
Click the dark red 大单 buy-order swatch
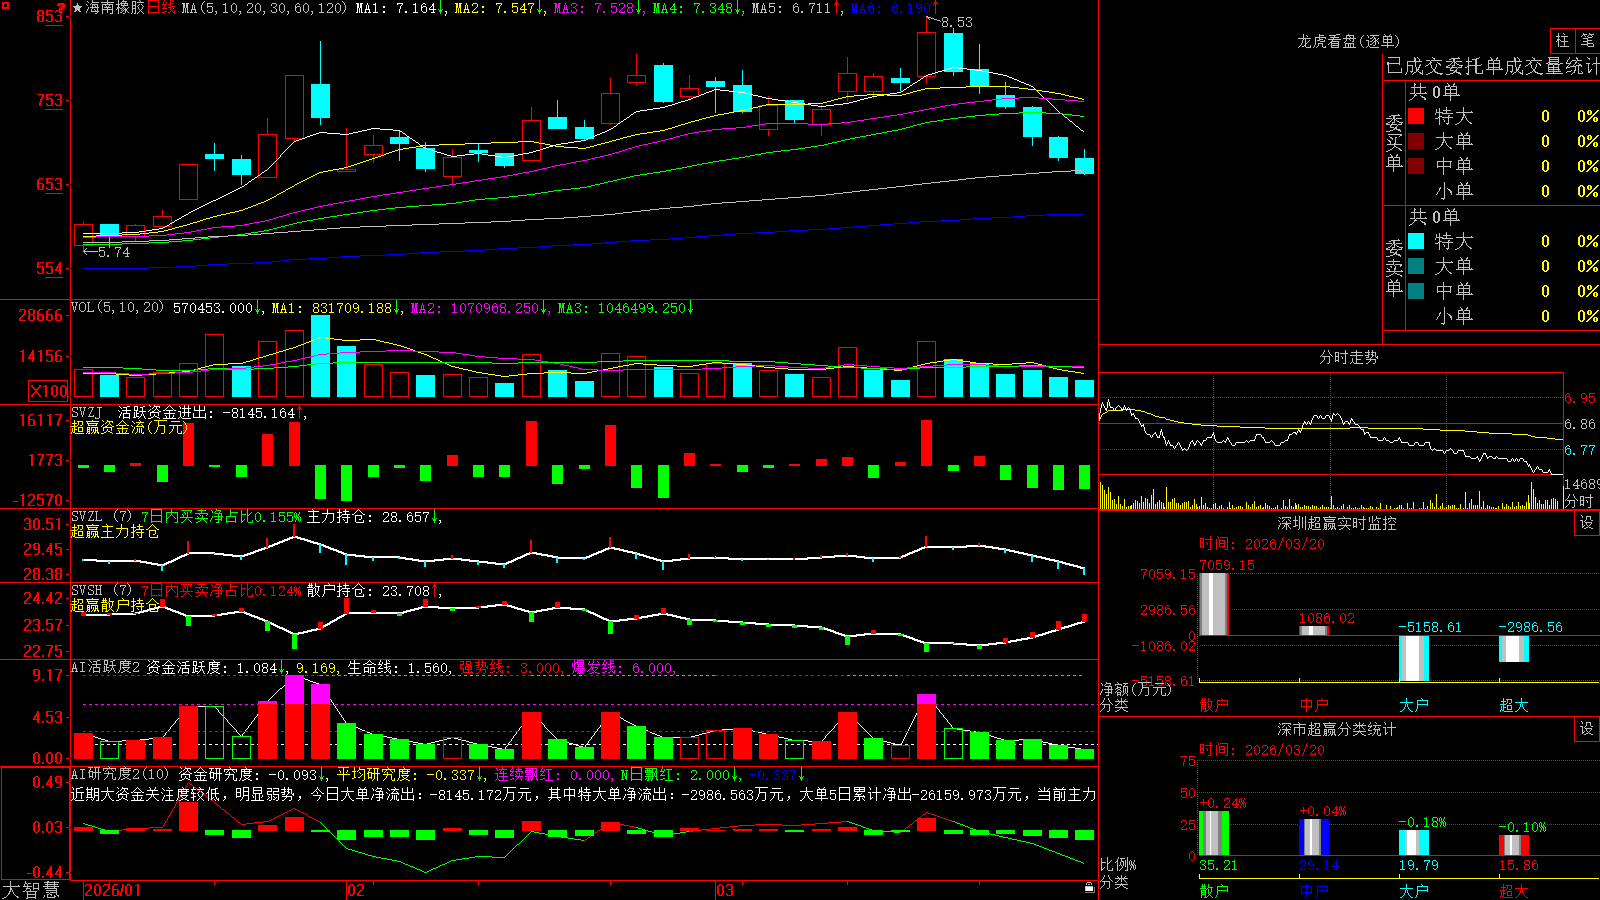1416,141
